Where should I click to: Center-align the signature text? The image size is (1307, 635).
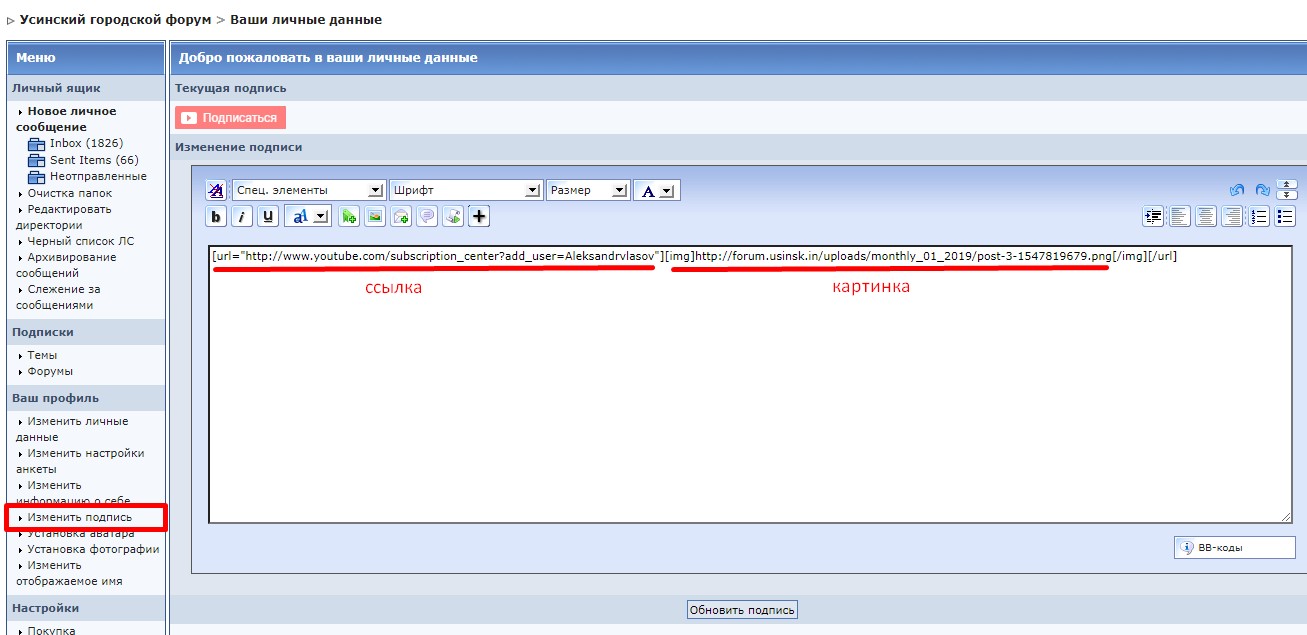point(1207,216)
